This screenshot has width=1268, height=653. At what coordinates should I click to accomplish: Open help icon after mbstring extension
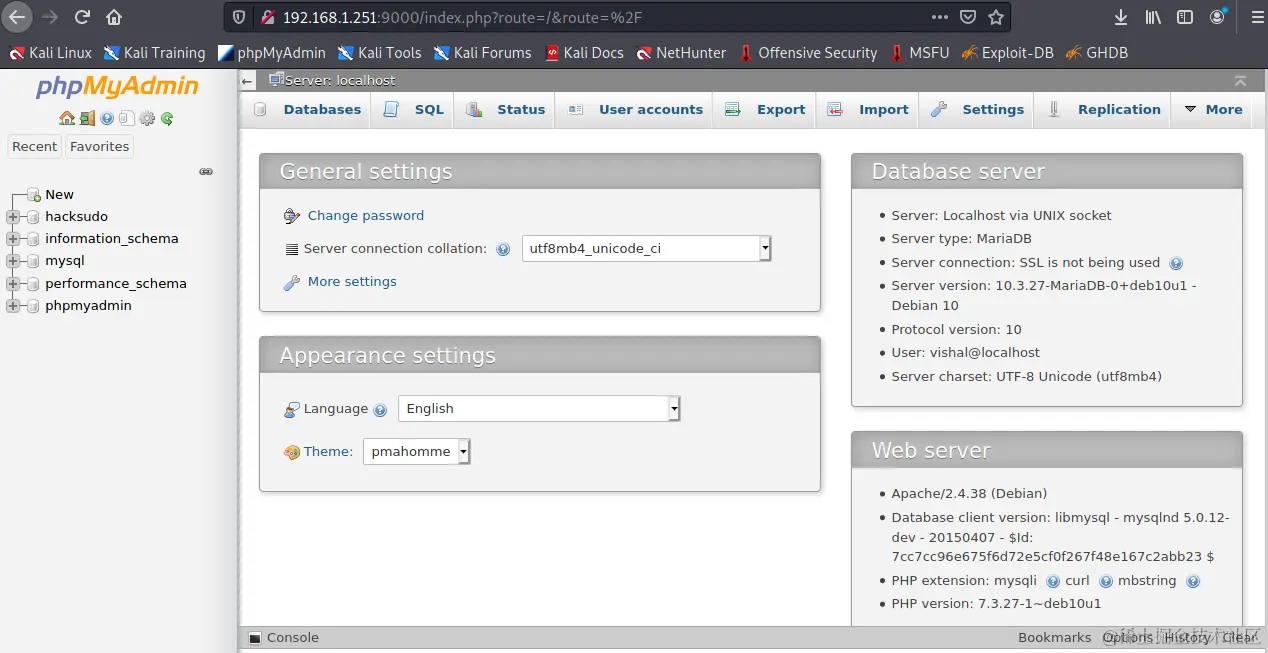coord(1192,581)
